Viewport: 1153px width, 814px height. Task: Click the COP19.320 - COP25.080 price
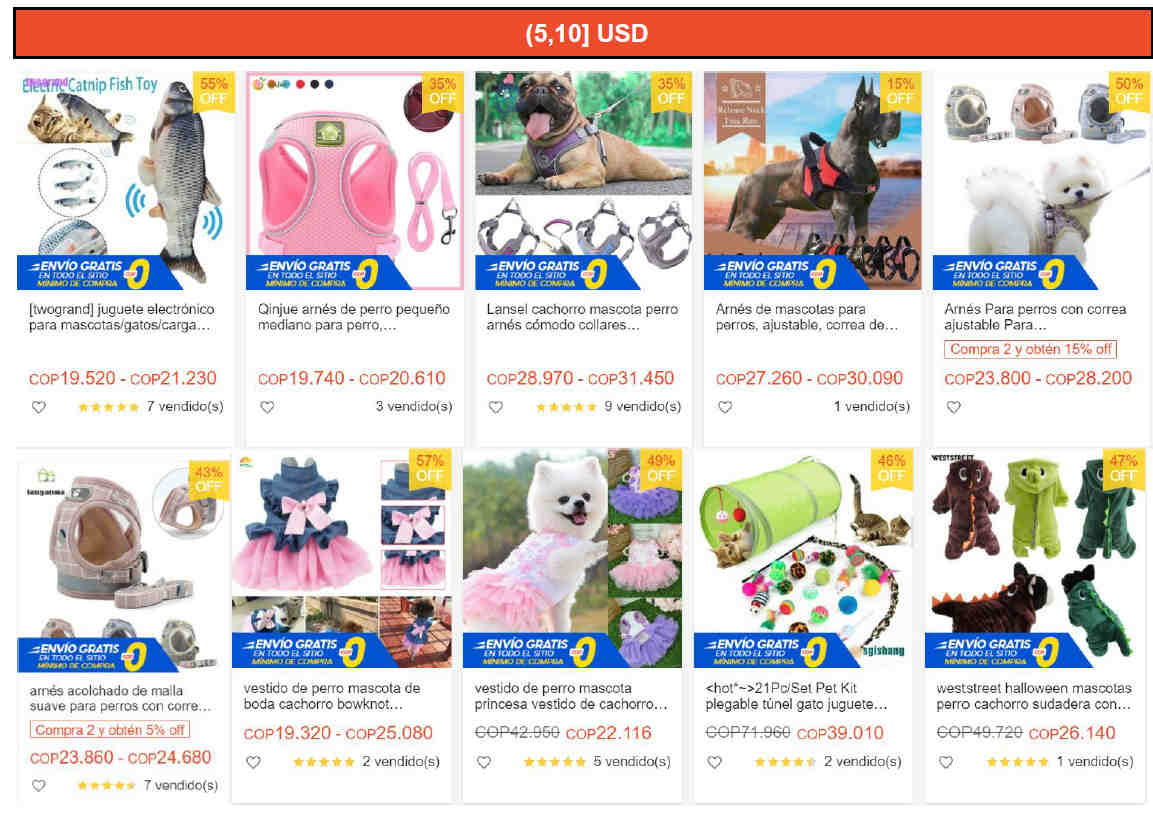click(338, 733)
